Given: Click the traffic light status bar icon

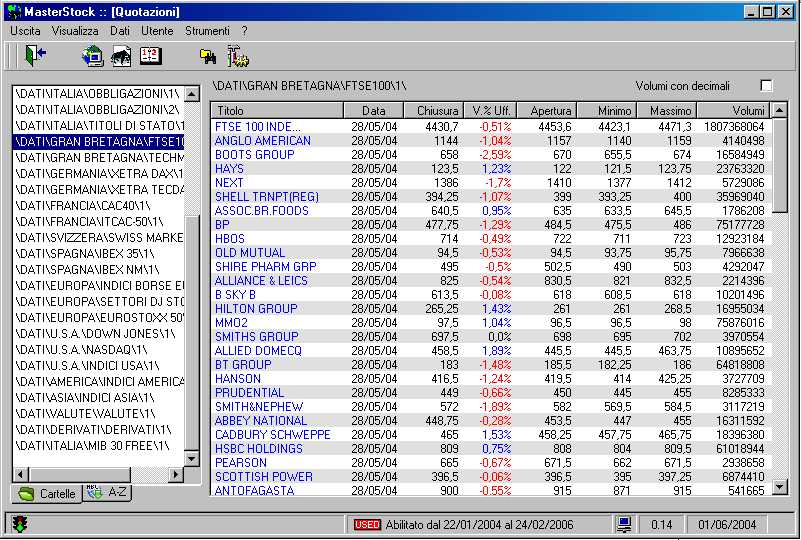Looking at the screenshot, I should pyautogui.click(x=20, y=524).
